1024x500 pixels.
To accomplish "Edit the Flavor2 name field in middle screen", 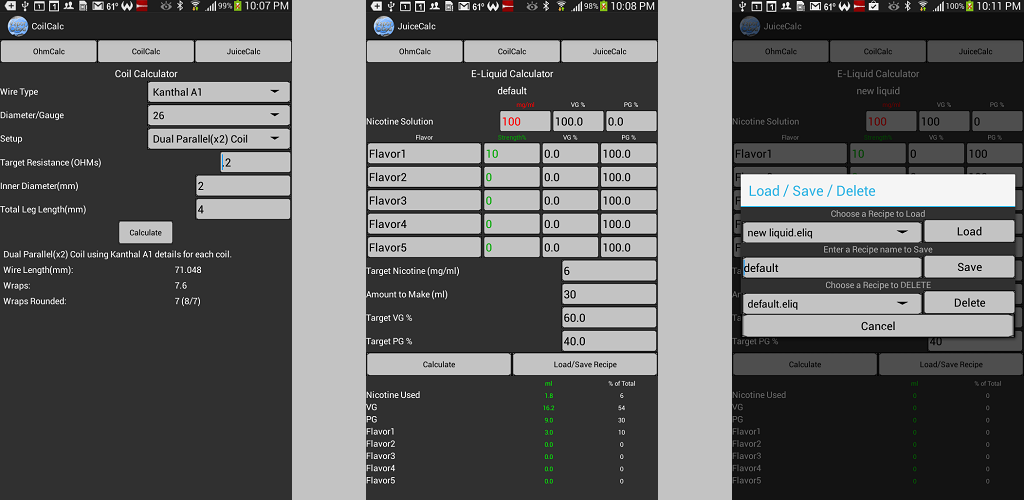I will (424, 178).
